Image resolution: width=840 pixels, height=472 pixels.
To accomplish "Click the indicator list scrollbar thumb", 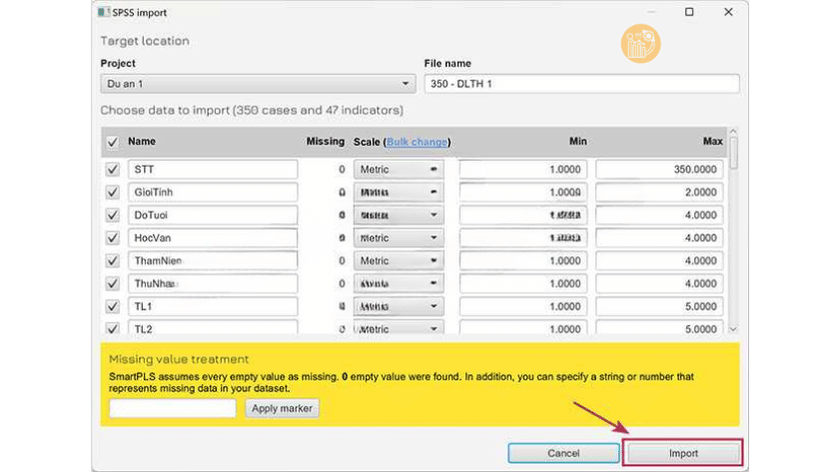I will coord(733,153).
